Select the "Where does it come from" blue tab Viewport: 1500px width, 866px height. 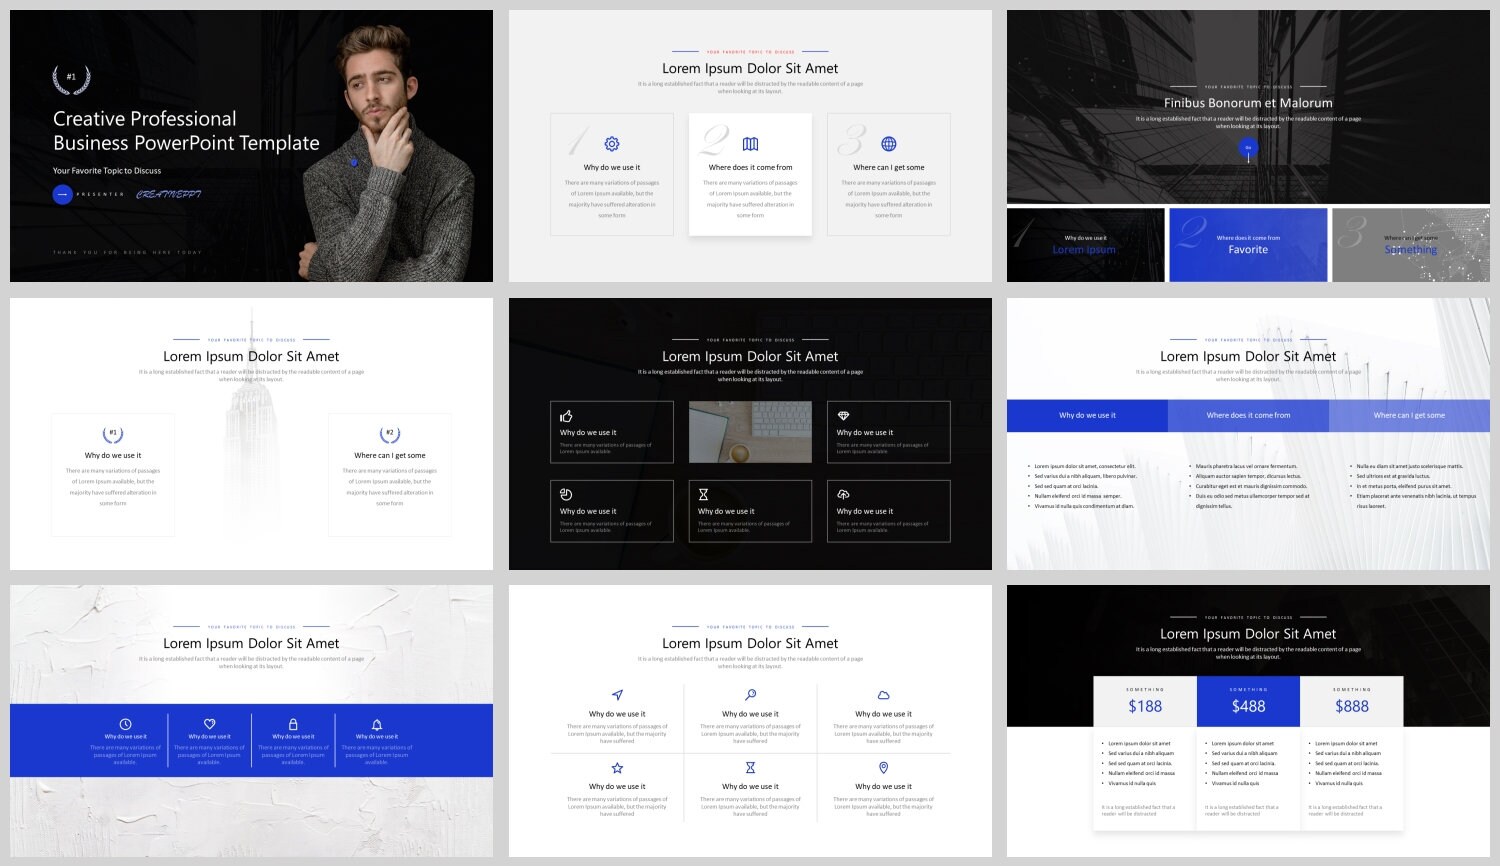click(1248, 415)
